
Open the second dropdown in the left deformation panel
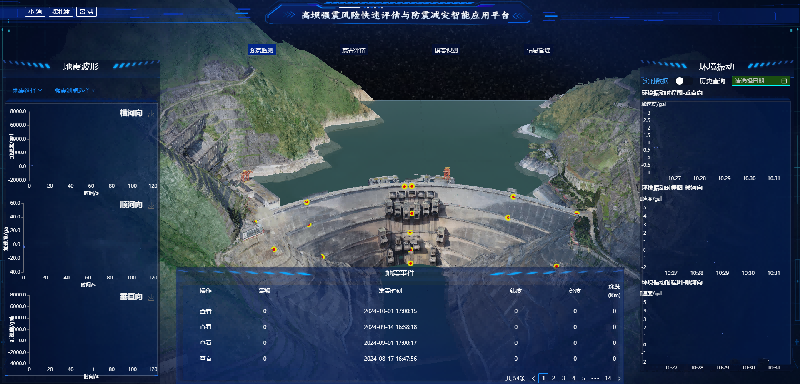[74, 90]
